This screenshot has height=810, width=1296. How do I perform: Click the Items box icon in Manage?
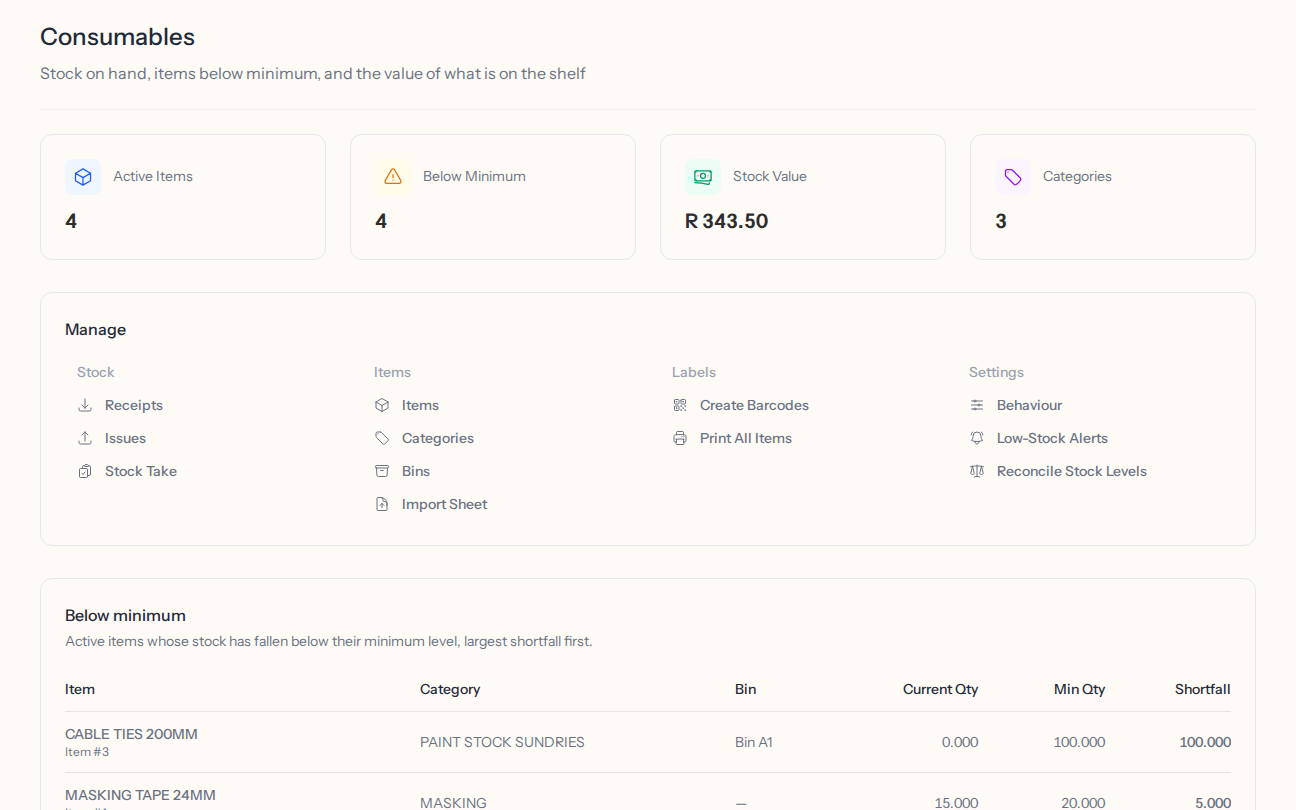pos(382,405)
